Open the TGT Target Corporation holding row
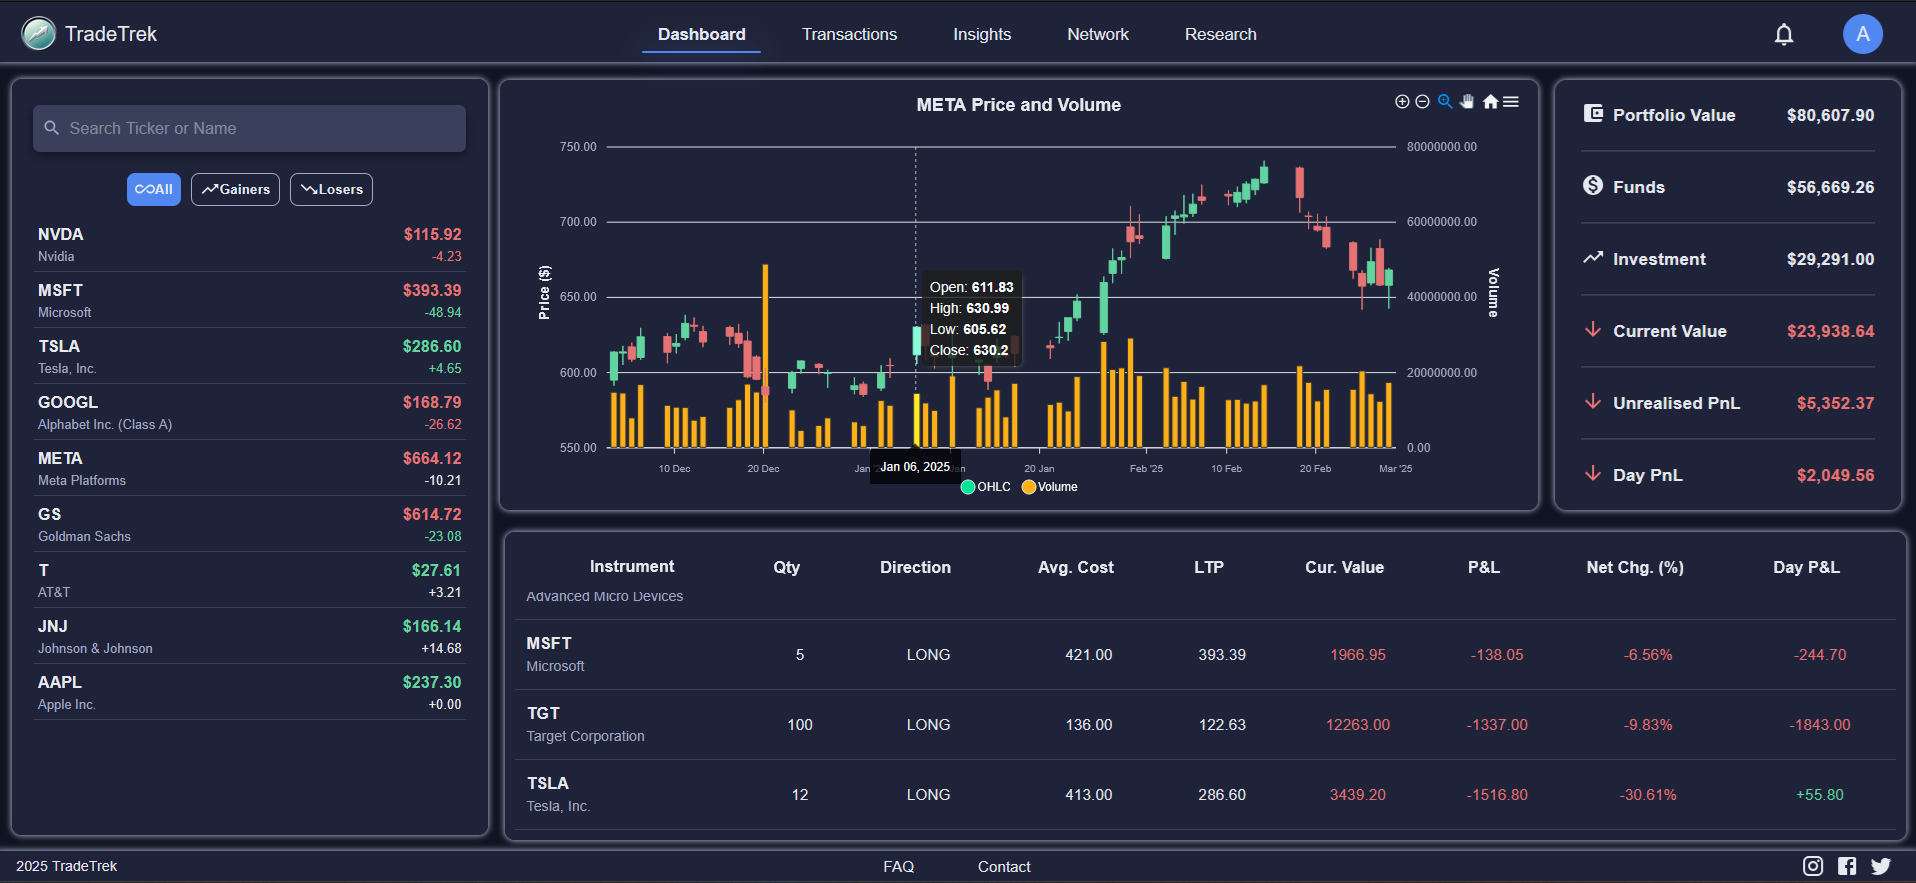1916x883 pixels. [1205, 725]
